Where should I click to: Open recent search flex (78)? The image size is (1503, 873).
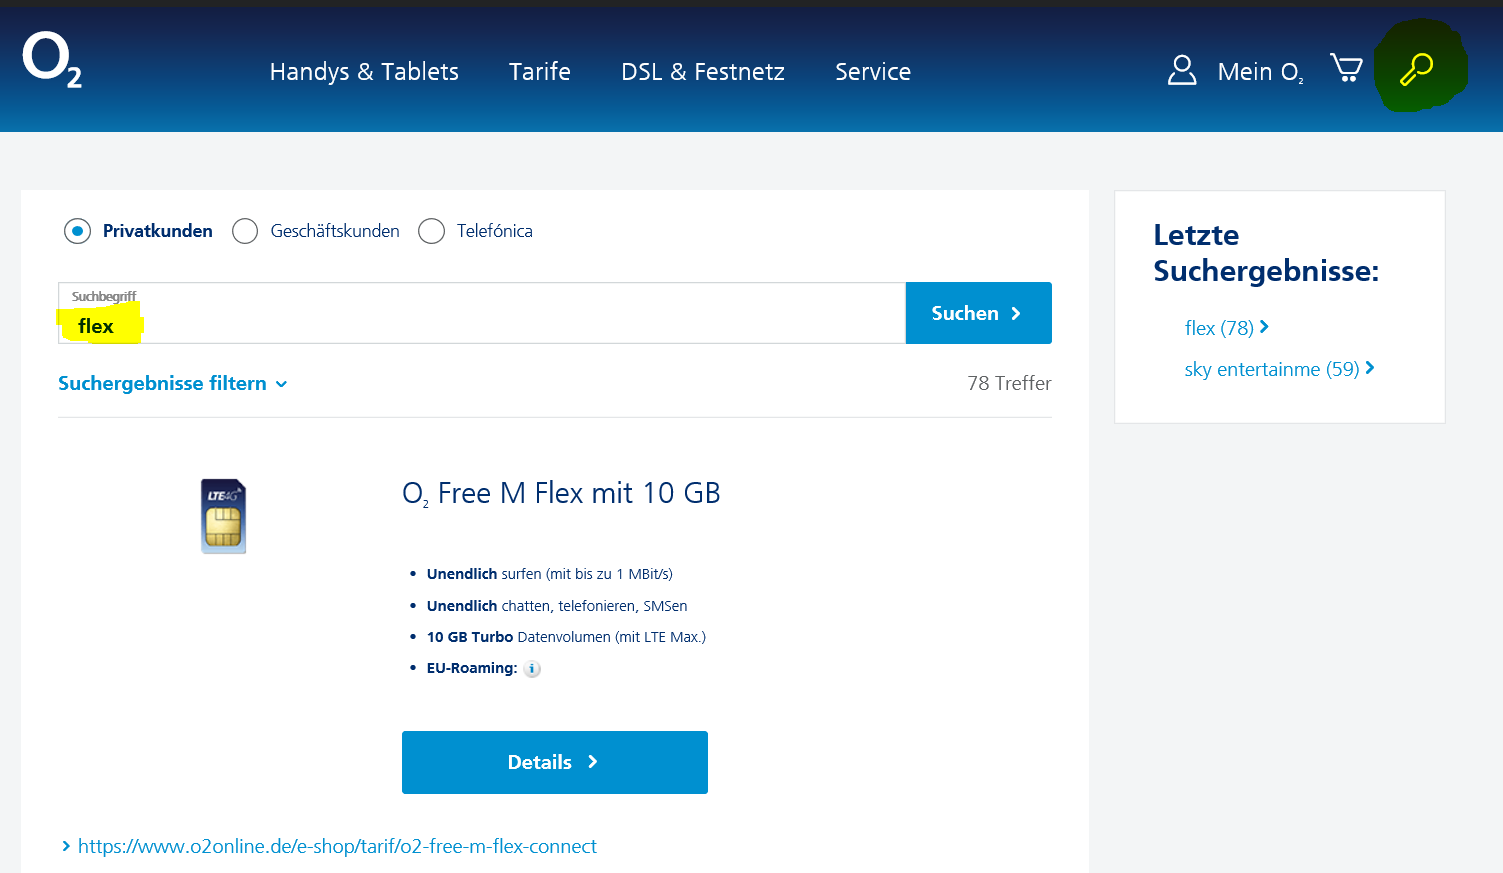click(x=1227, y=328)
